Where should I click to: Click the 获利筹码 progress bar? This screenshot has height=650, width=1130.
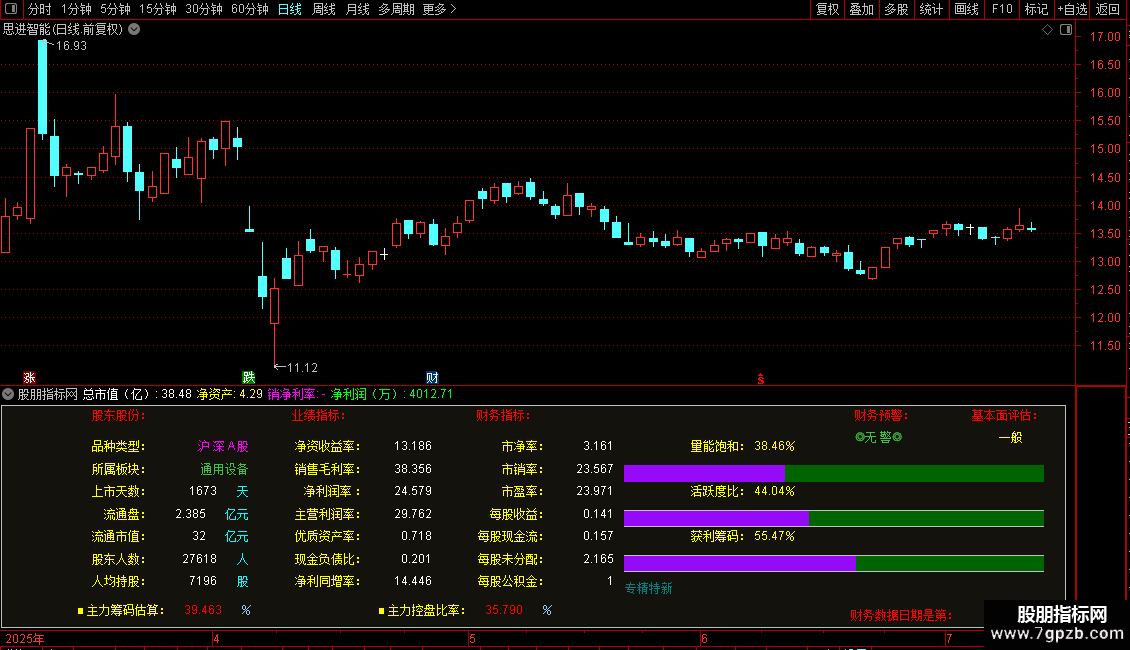pyautogui.click(x=834, y=563)
